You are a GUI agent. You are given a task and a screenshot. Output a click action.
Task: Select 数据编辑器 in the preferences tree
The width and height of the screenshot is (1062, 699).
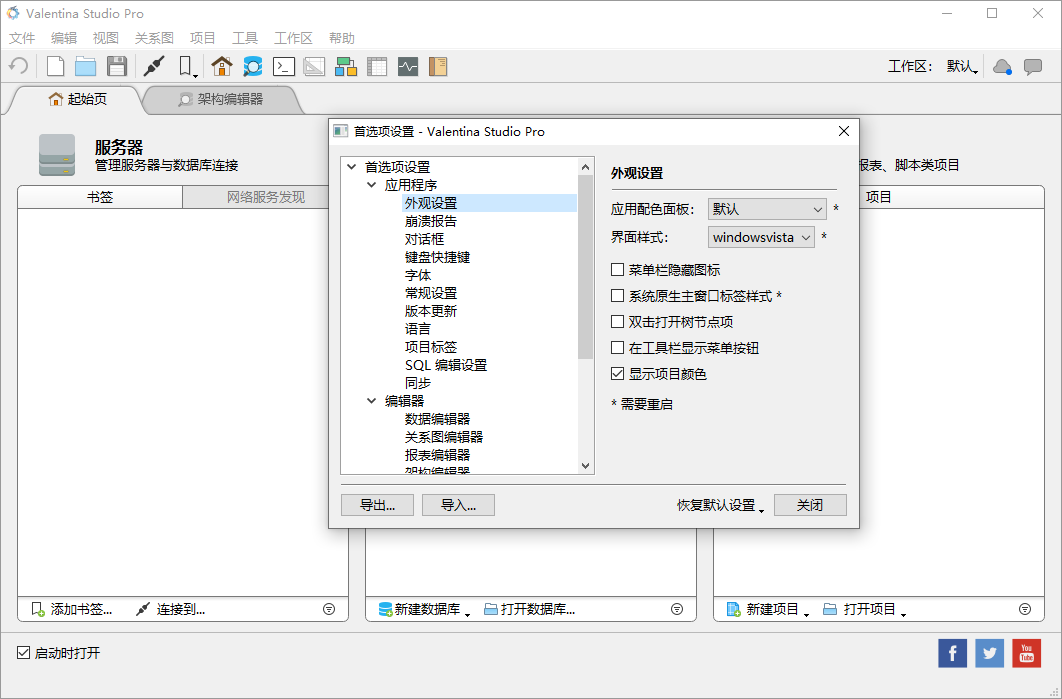click(x=438, y=419)
